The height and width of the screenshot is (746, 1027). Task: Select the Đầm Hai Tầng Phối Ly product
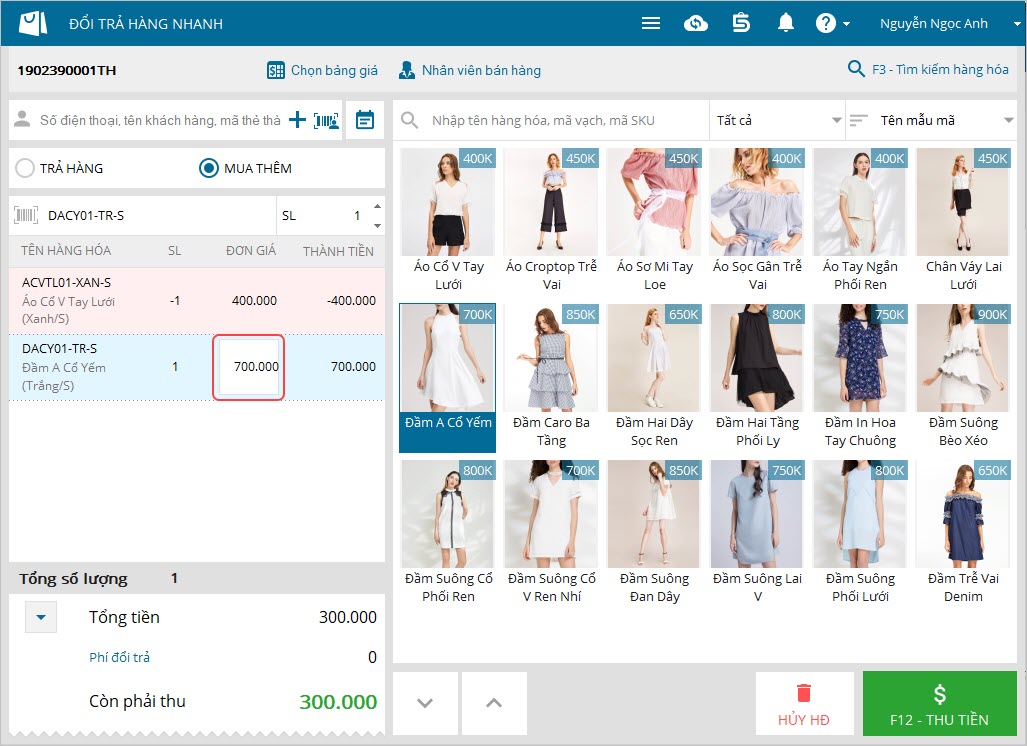(757, 378)
